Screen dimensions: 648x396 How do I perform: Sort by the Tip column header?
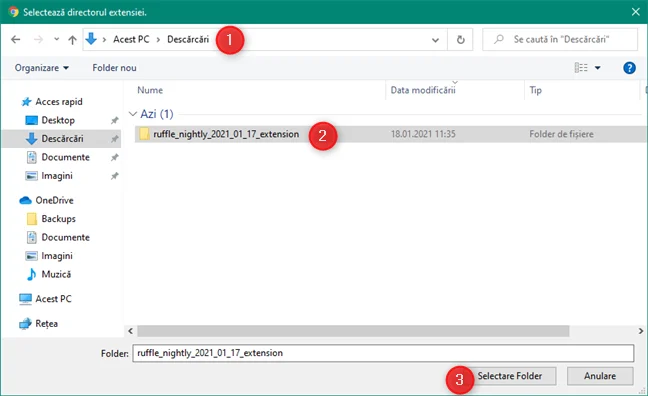click(x=536, y=90)
